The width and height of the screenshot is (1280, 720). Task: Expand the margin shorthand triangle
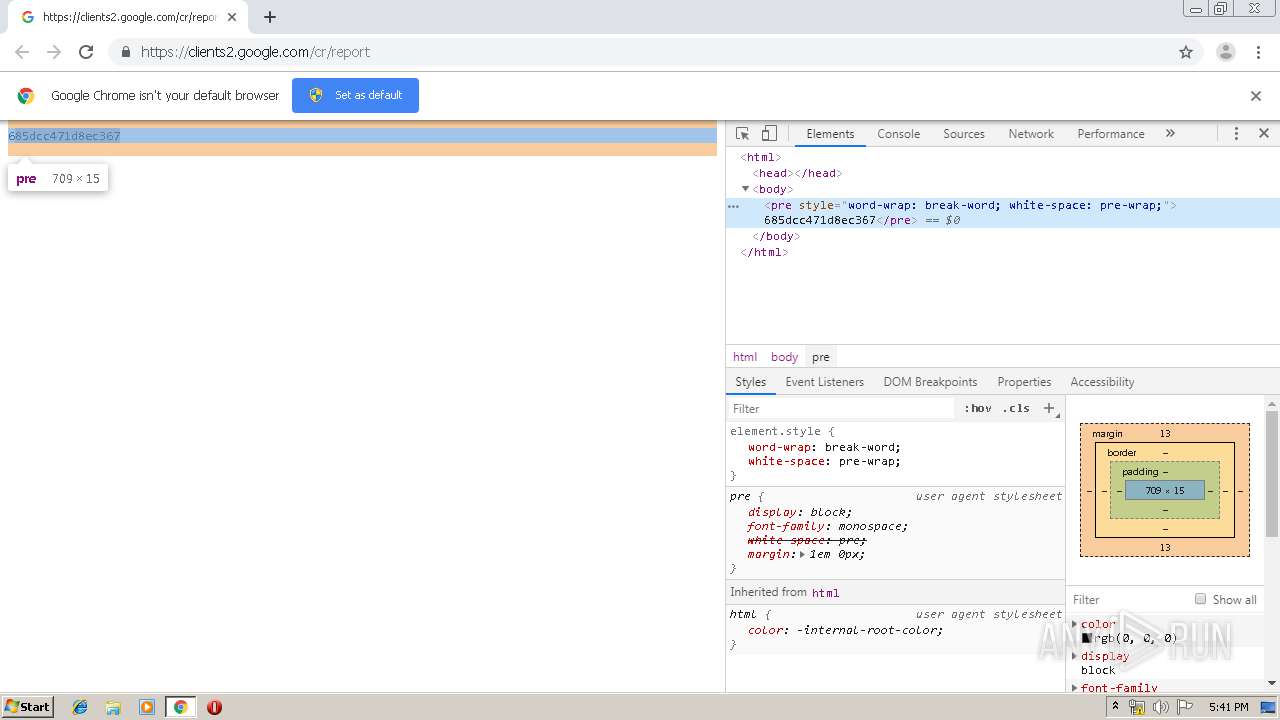(x=802, y=554)
